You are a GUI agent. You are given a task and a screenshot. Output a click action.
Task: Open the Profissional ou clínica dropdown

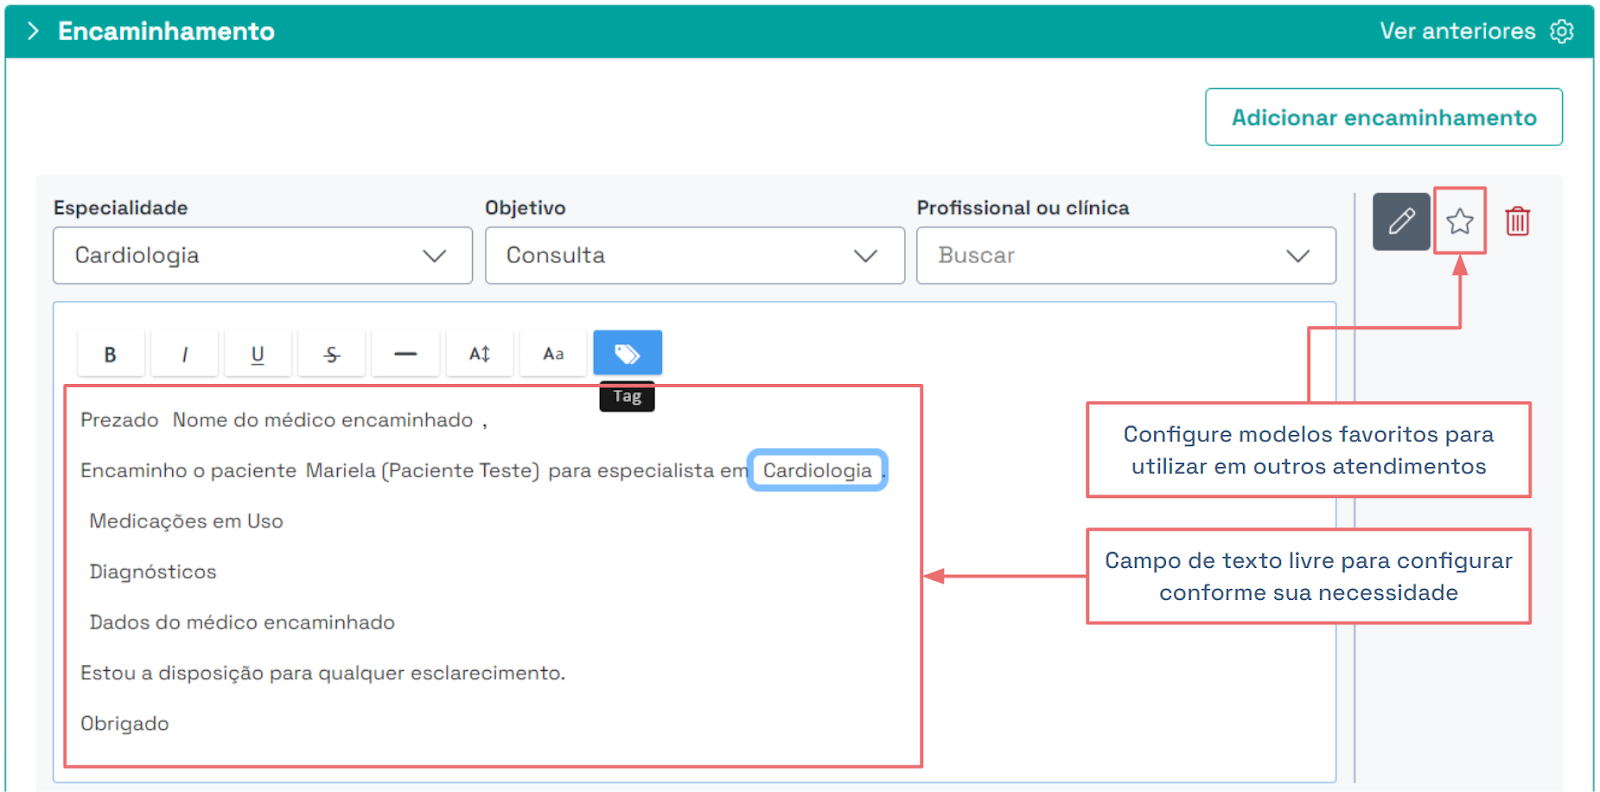click(x=1125, y=255)
